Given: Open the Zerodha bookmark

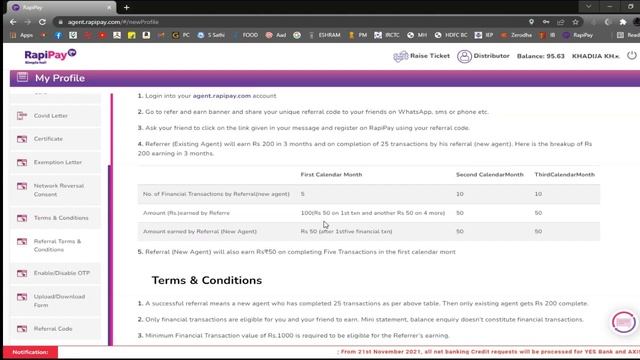Looking at the screenshot, I should pos(516,36).
